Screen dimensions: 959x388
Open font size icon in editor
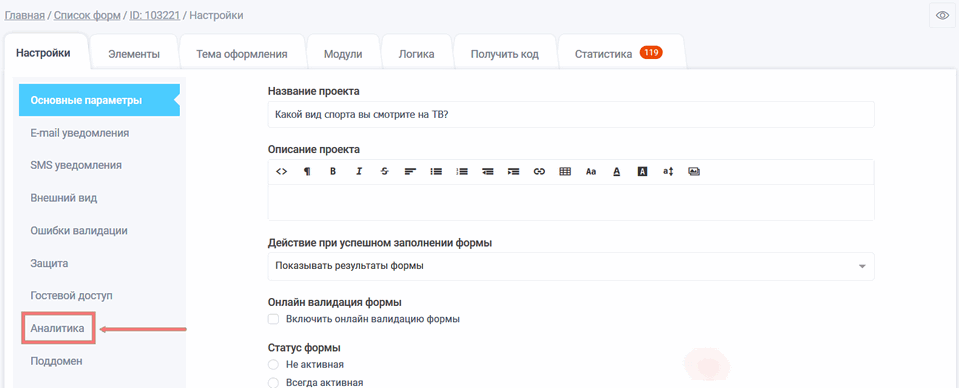click(x=668, y=172)
